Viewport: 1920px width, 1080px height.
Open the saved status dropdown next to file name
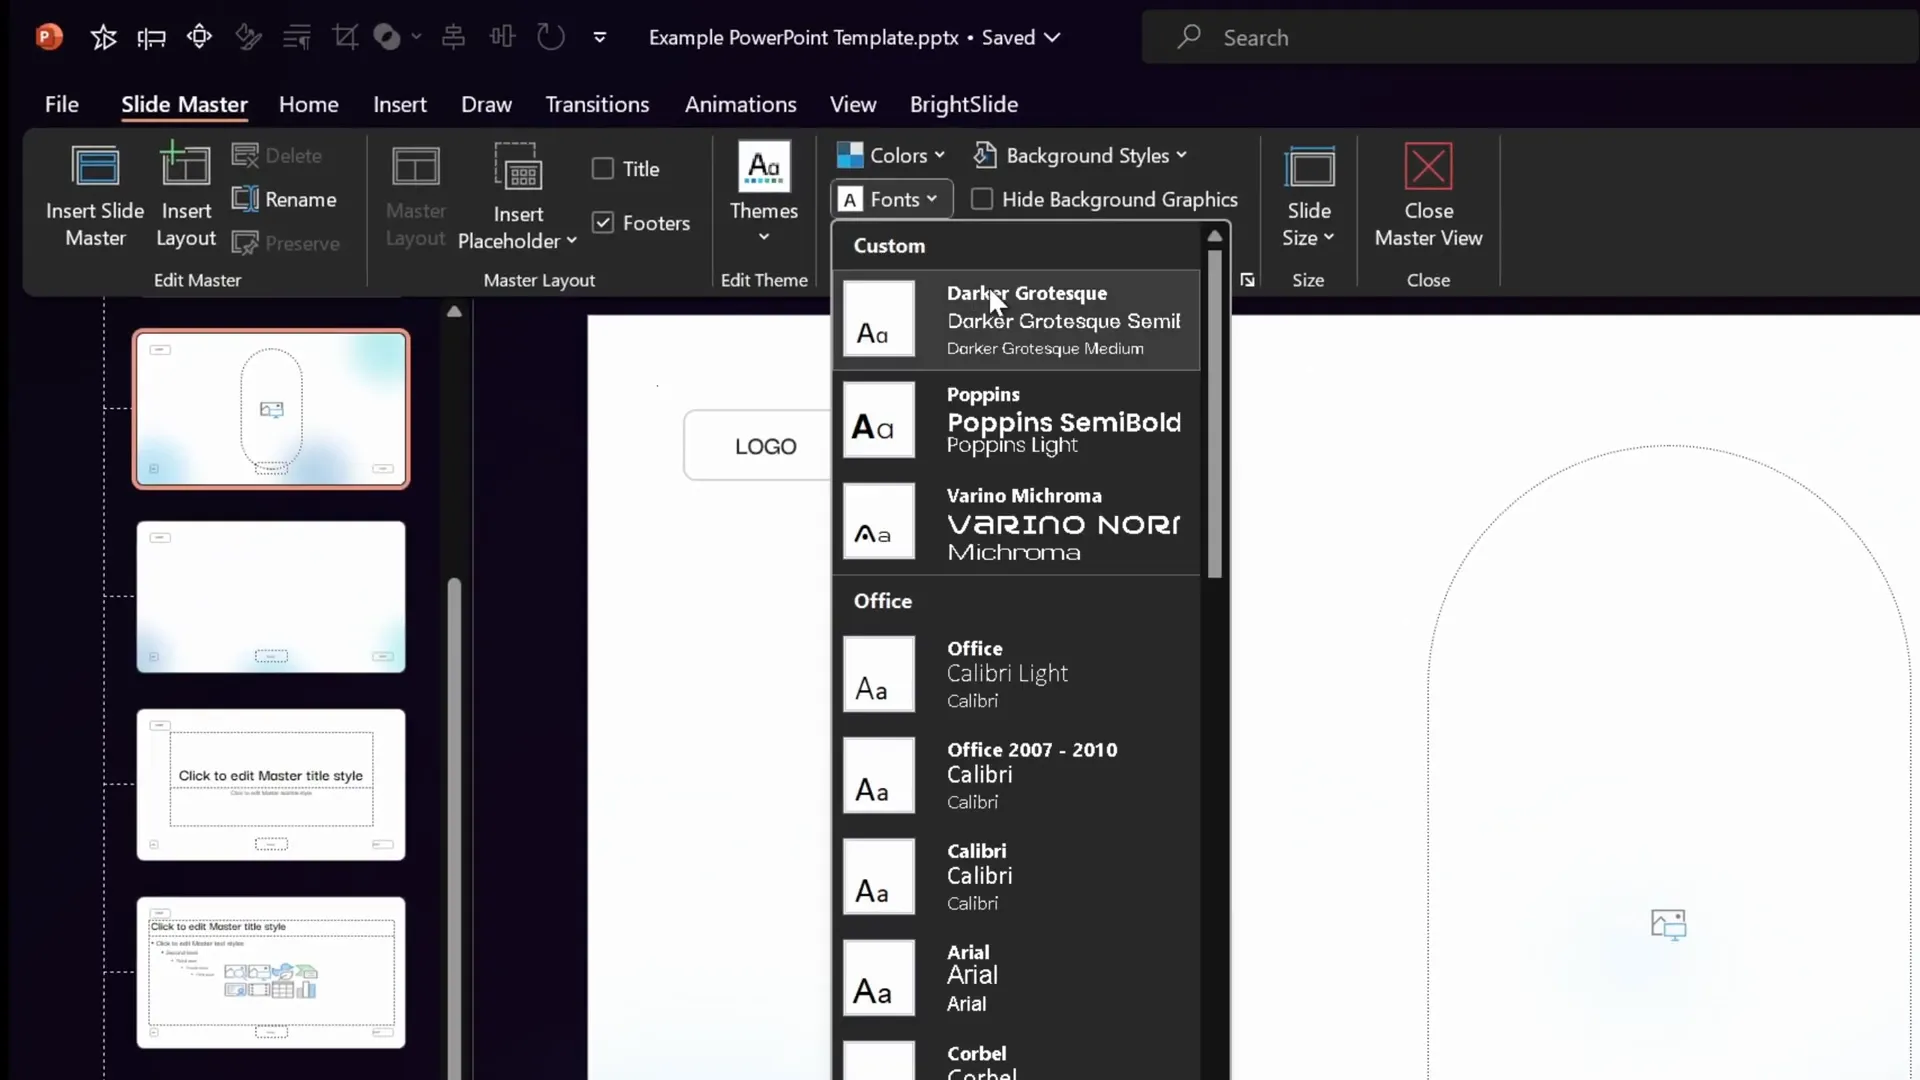click(x=1052, y=38)
